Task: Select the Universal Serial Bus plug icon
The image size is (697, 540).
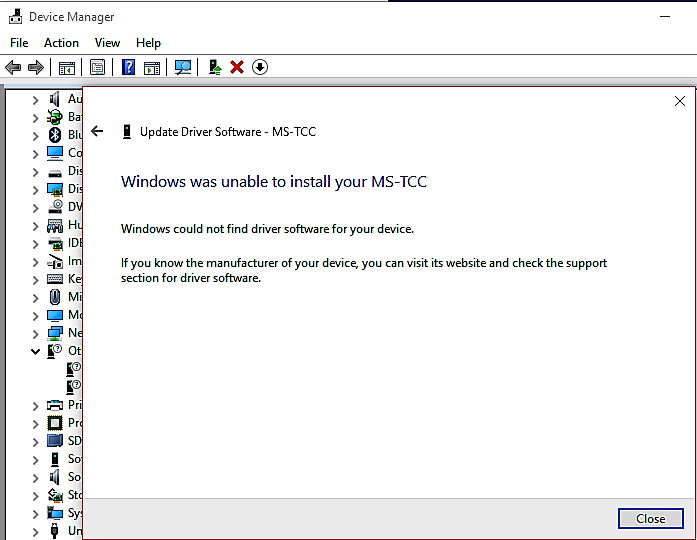Action: click(55, 530)
